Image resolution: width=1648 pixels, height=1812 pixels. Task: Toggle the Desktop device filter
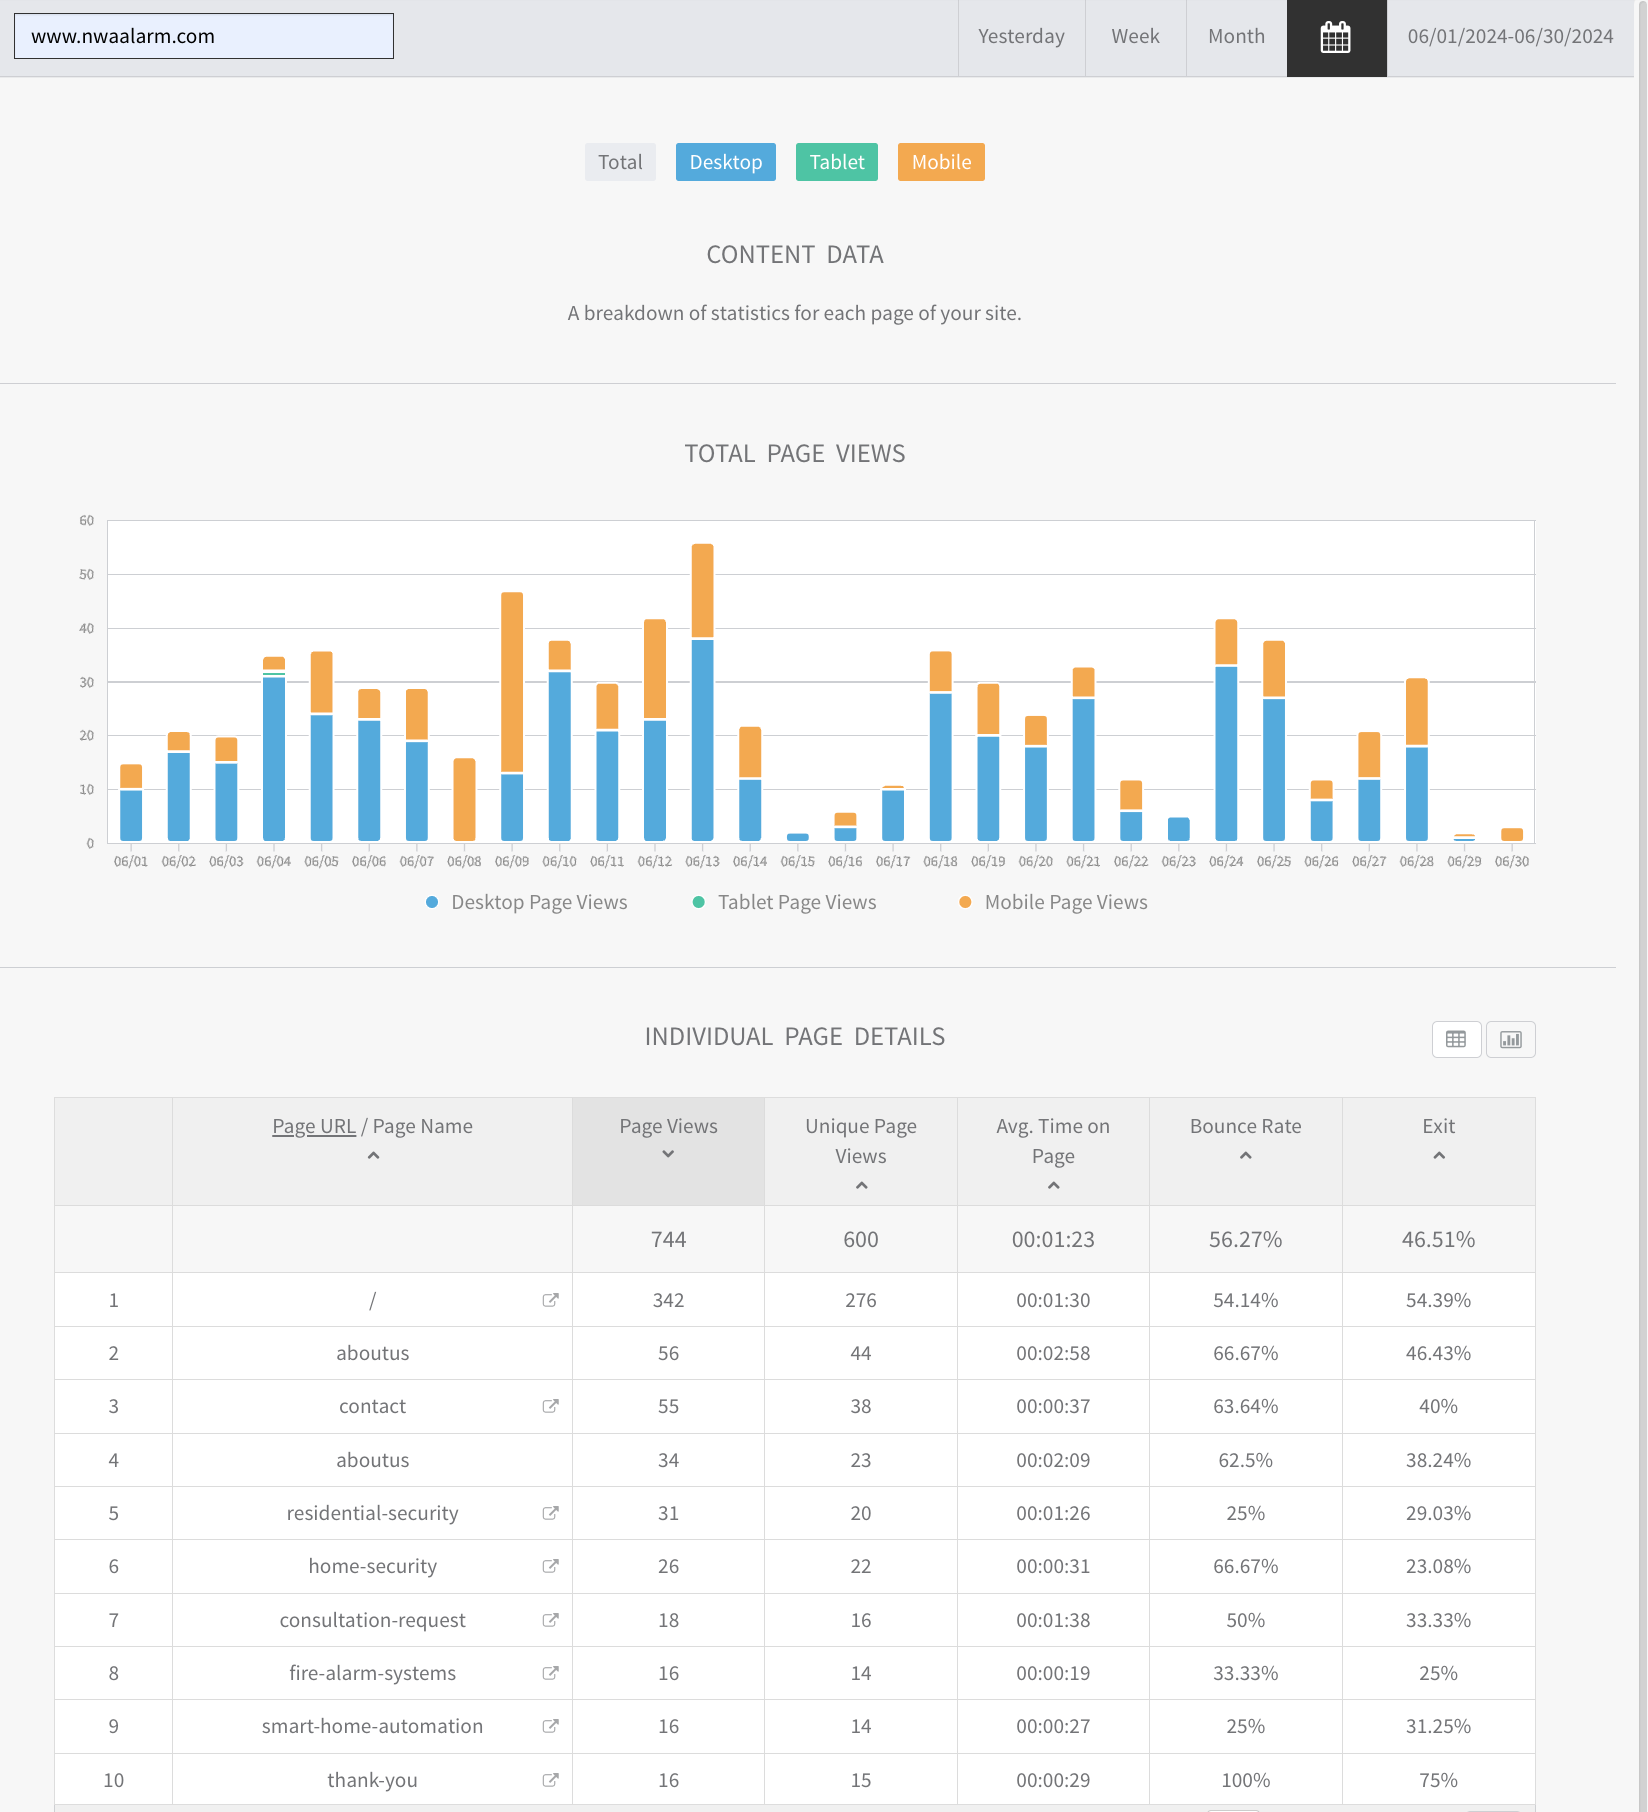click(725, 162)
